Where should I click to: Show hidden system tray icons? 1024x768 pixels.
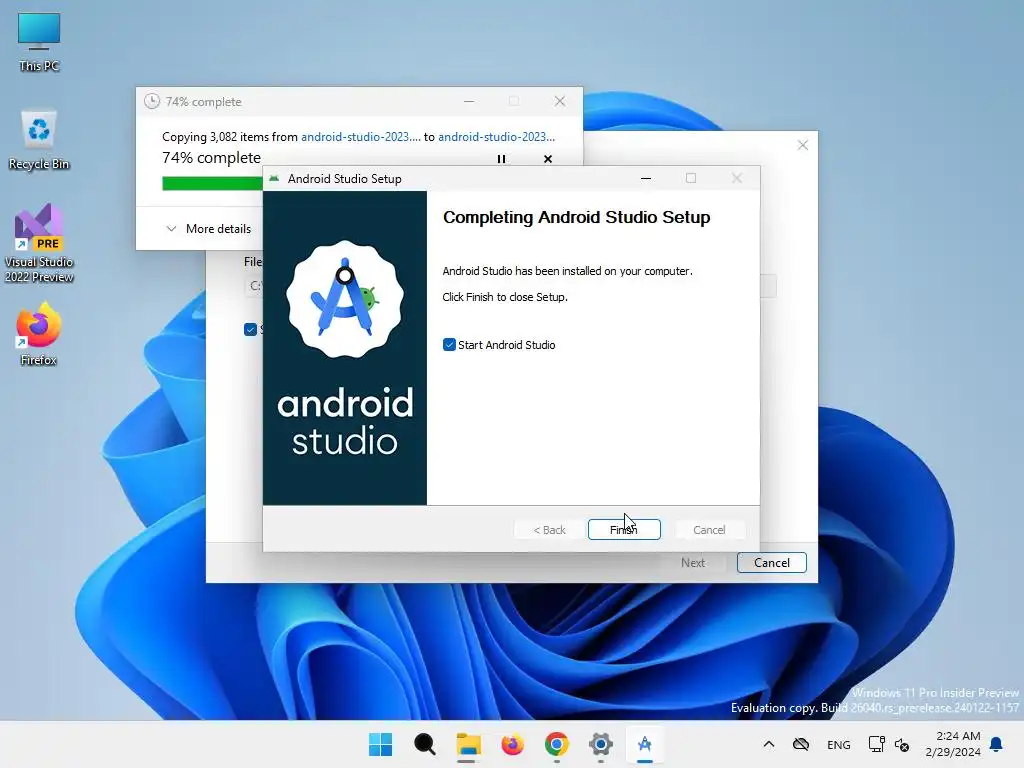pyautogui.click(x=769, y=744)
